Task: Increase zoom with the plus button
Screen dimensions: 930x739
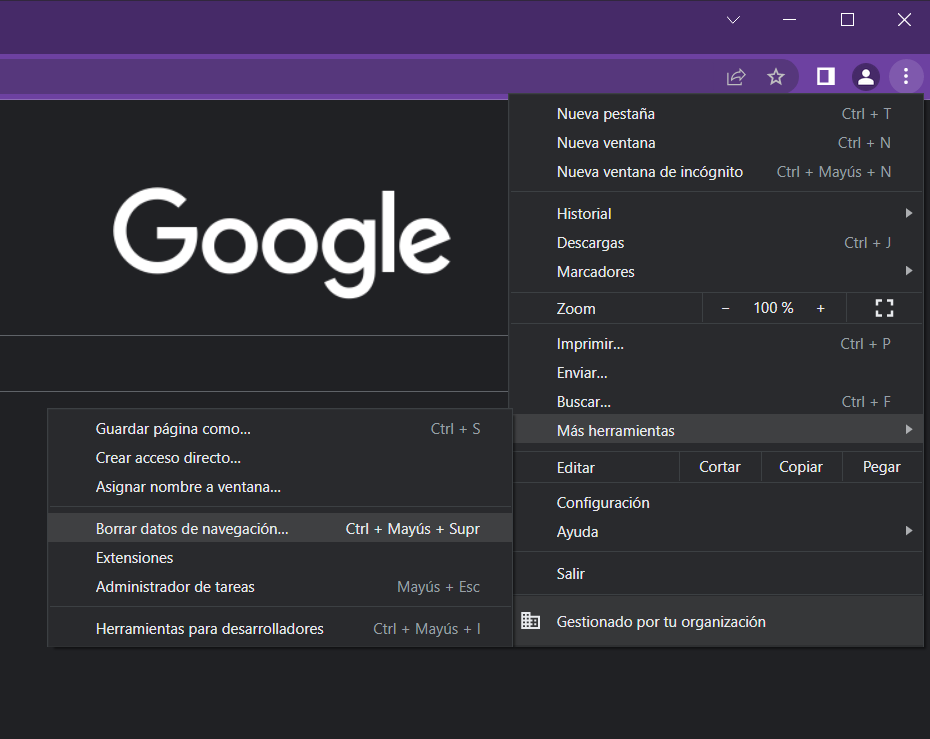Action: coord(820,308)
